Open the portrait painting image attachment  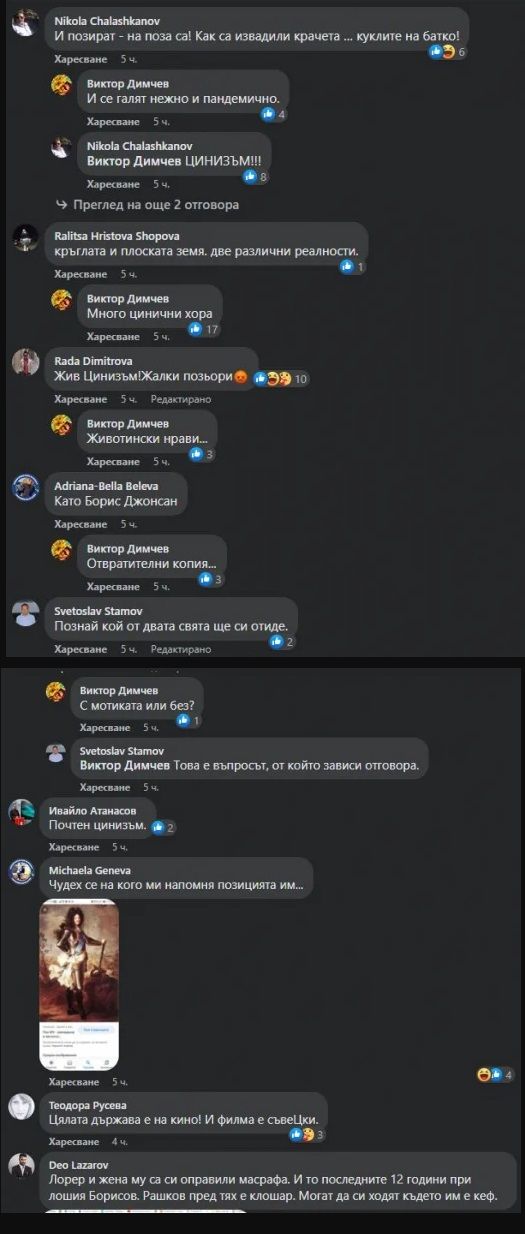point(79,984)
